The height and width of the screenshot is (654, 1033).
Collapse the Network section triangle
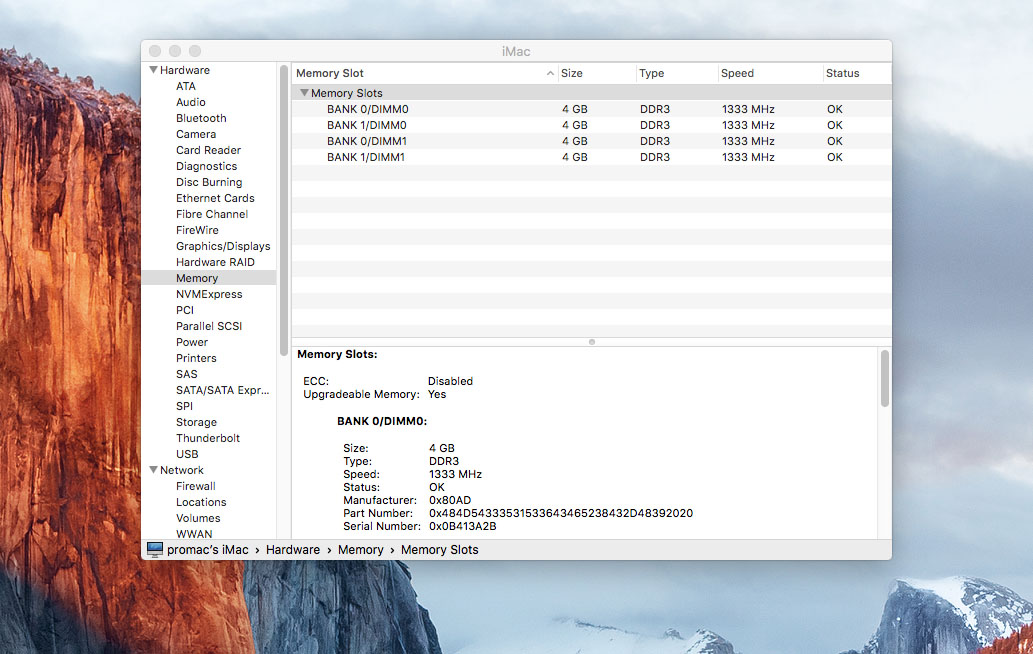153,470
